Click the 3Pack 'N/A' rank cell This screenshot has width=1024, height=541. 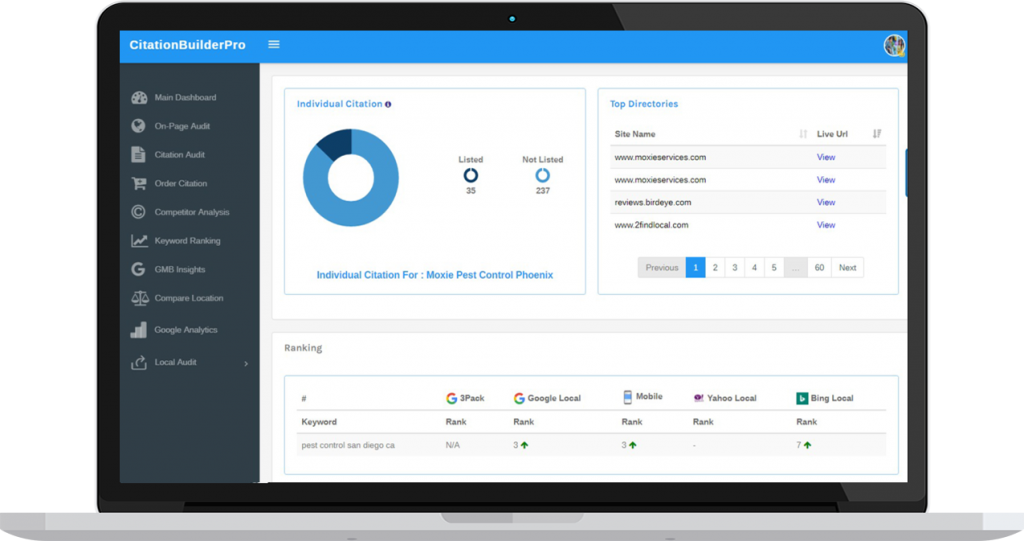pyautogui.click(x=453, y=445)
